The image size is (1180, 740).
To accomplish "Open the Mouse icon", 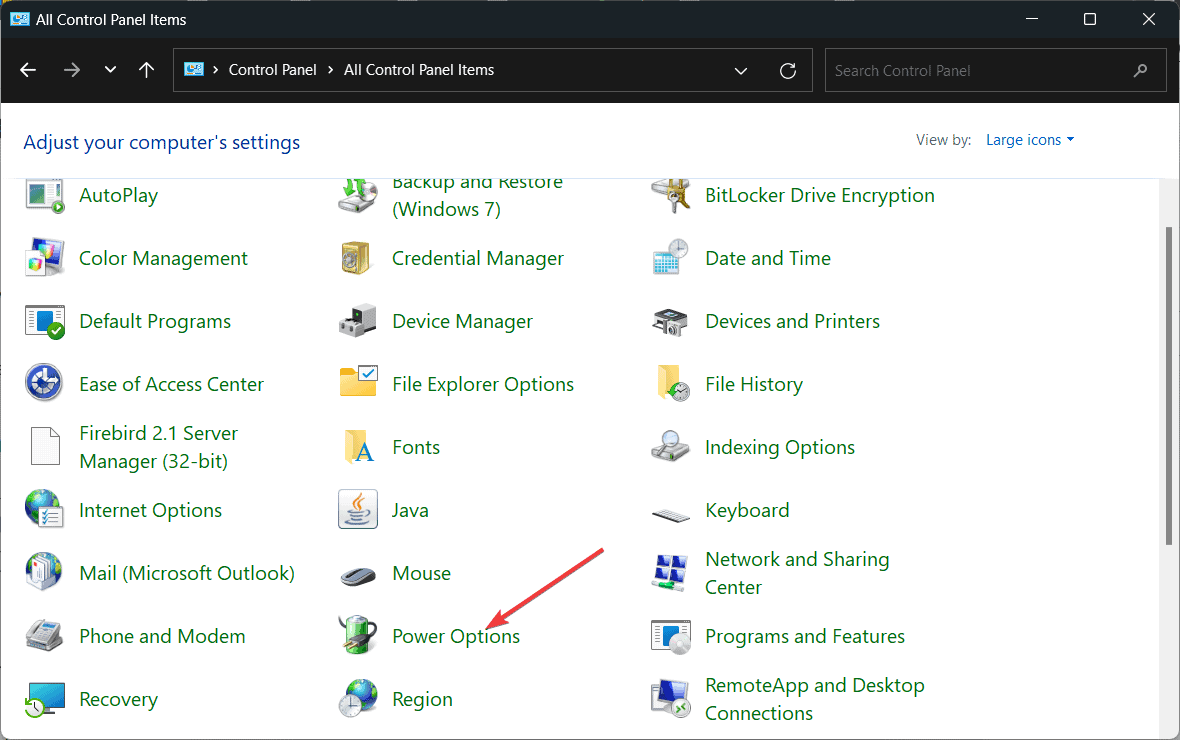I will point(357,575).
